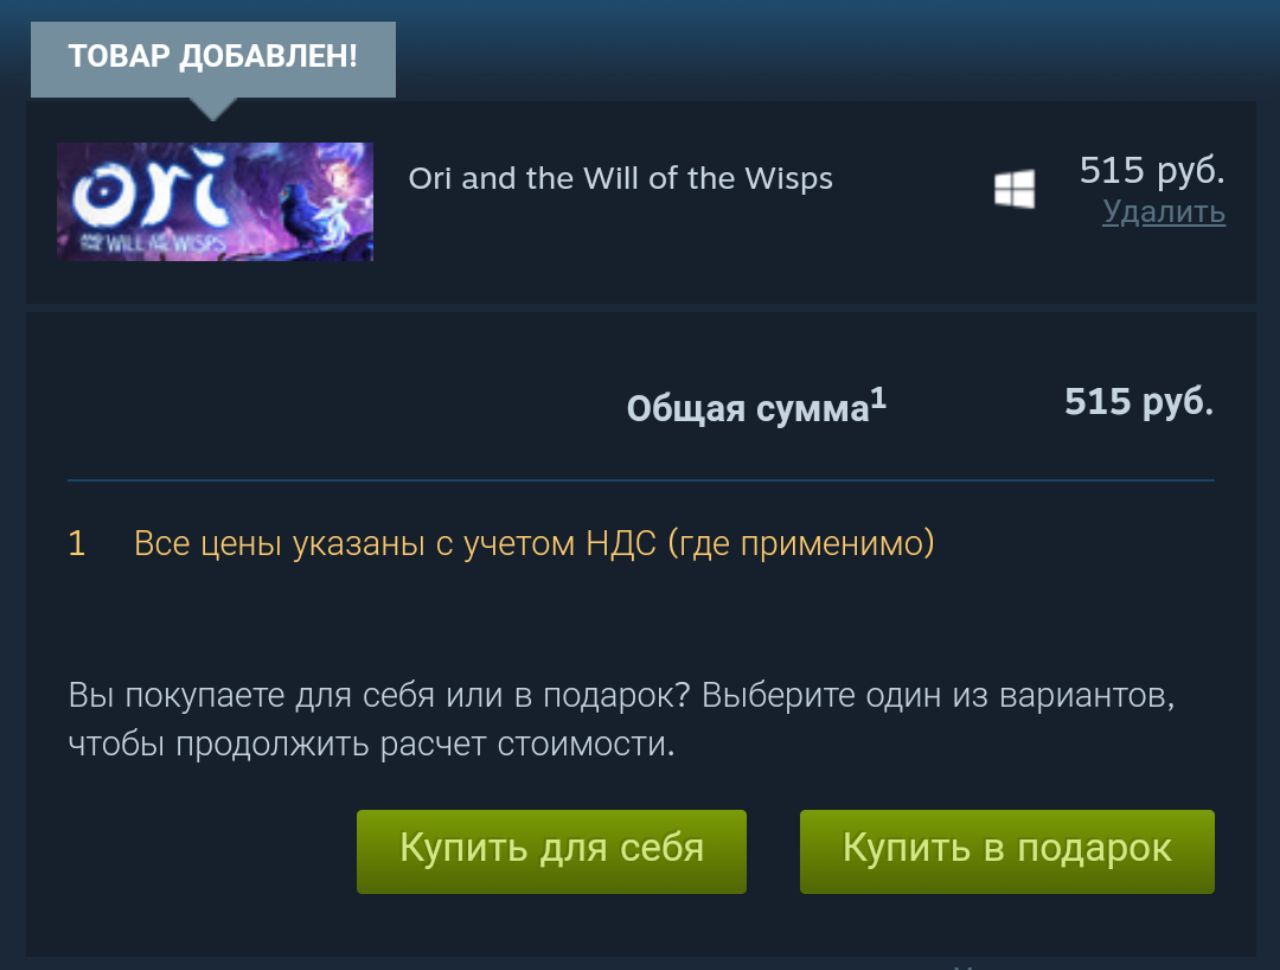Image resolution: width=1280 pixels, height=970 pixels.
Task: Click the pointer arrow below the ТОВАР ДОБАВЛЕН banner
Action: 212,109
